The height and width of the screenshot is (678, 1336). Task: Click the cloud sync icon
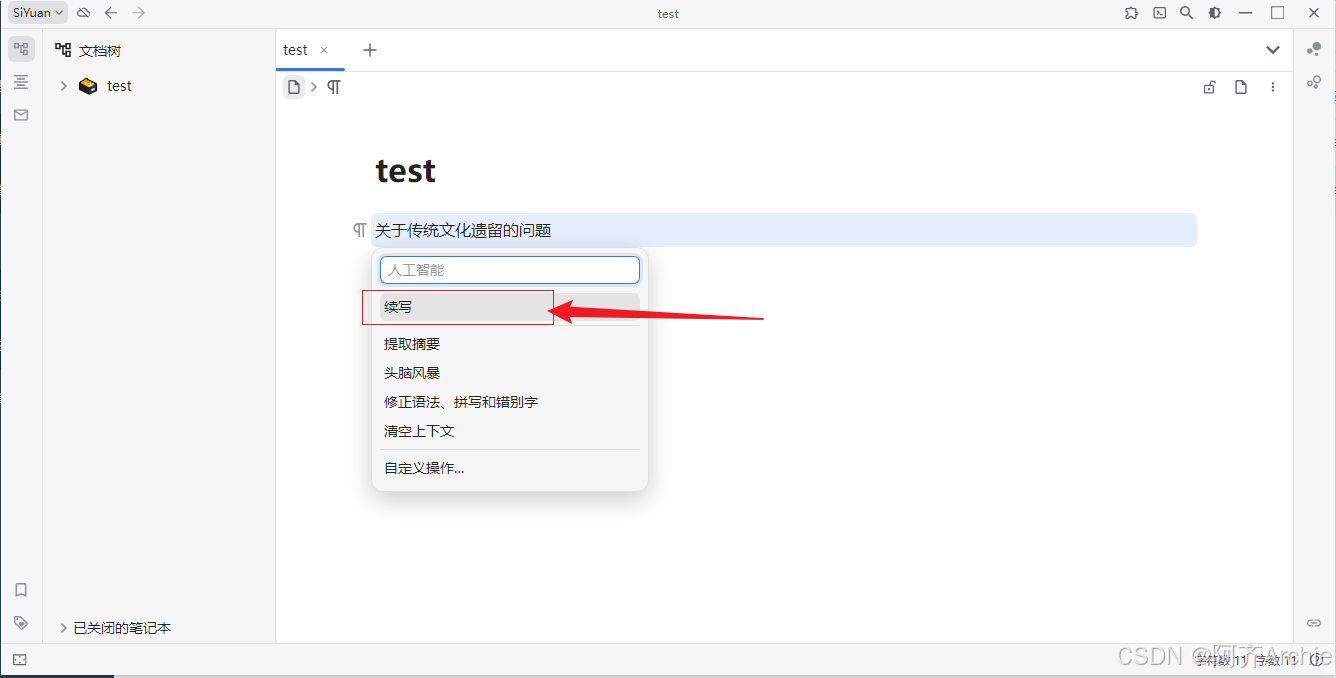point(84,13)
